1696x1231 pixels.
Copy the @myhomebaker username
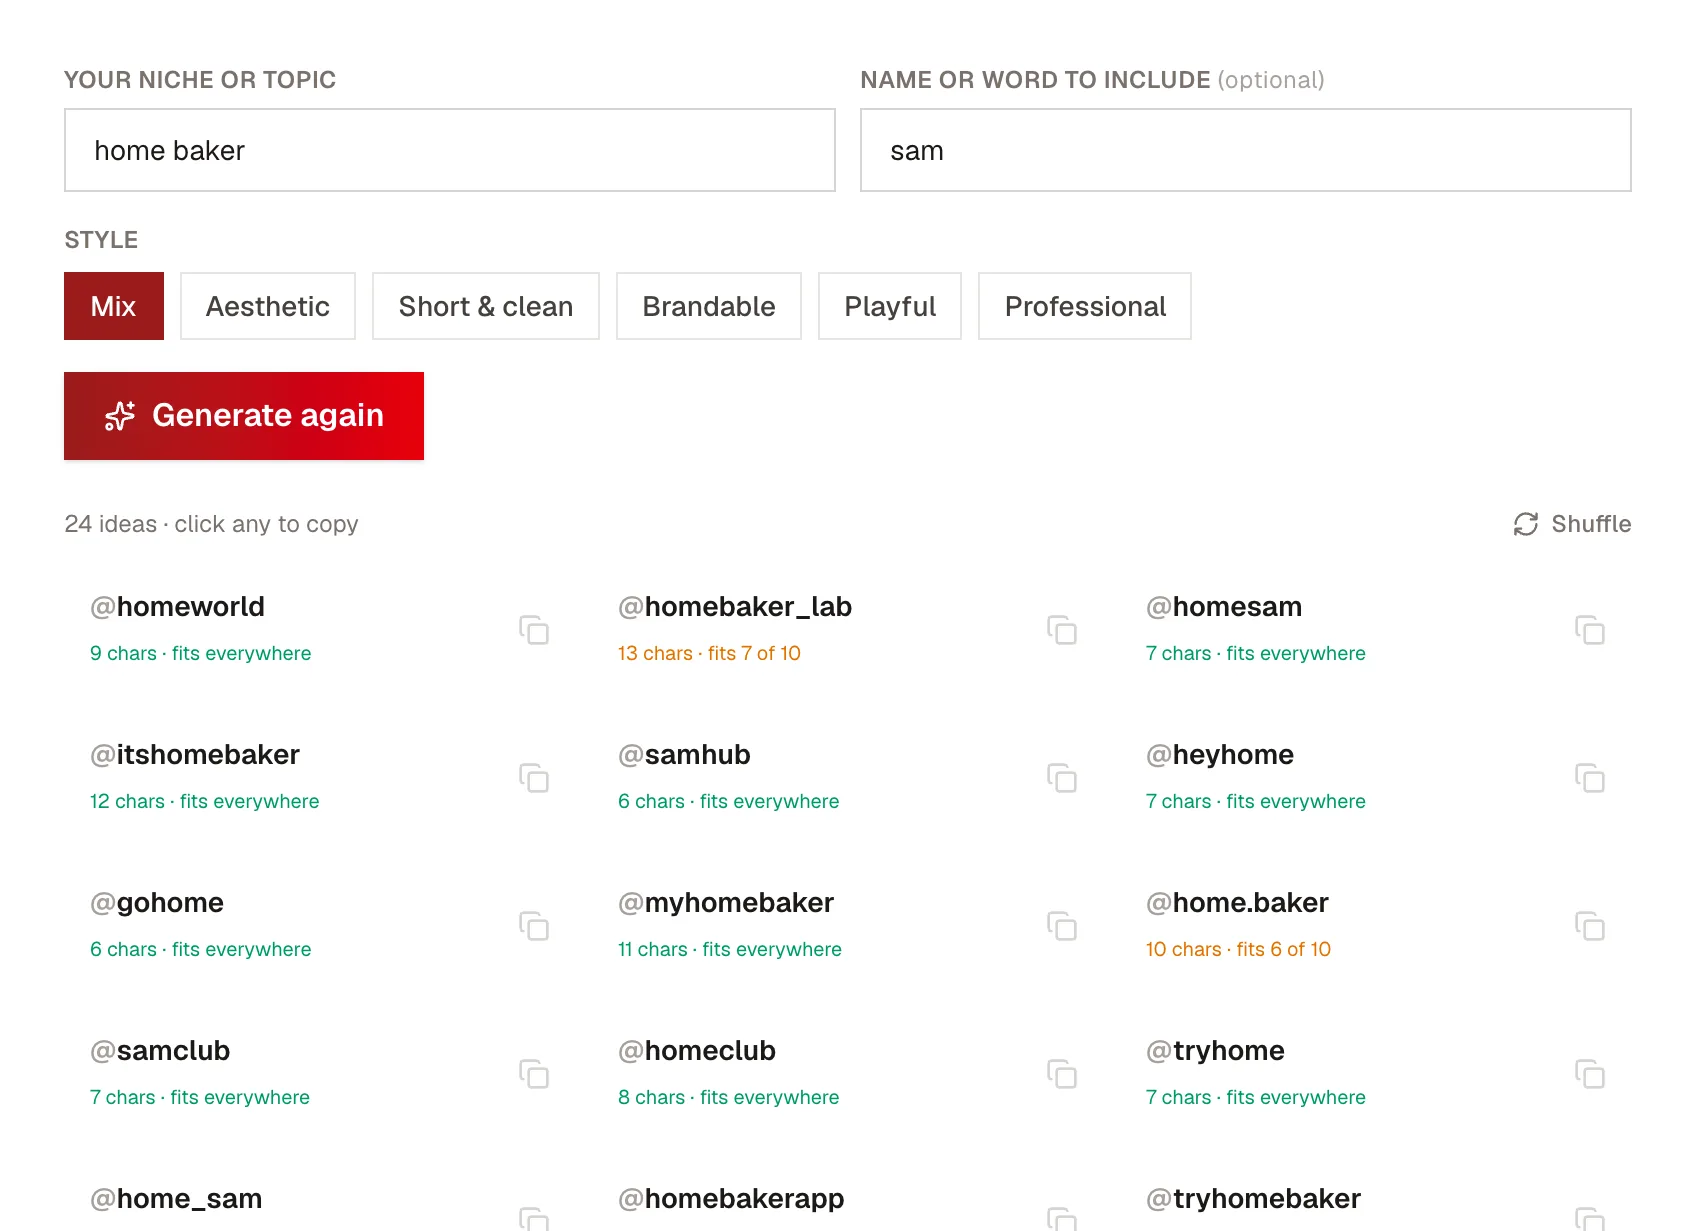click(x=1062, y=926)
